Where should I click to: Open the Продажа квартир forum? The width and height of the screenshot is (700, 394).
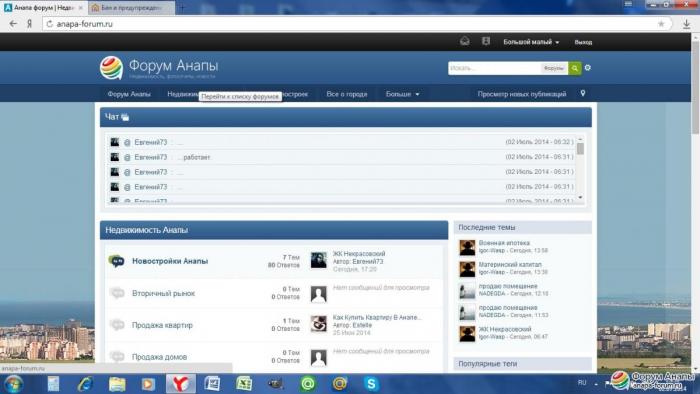162,325
